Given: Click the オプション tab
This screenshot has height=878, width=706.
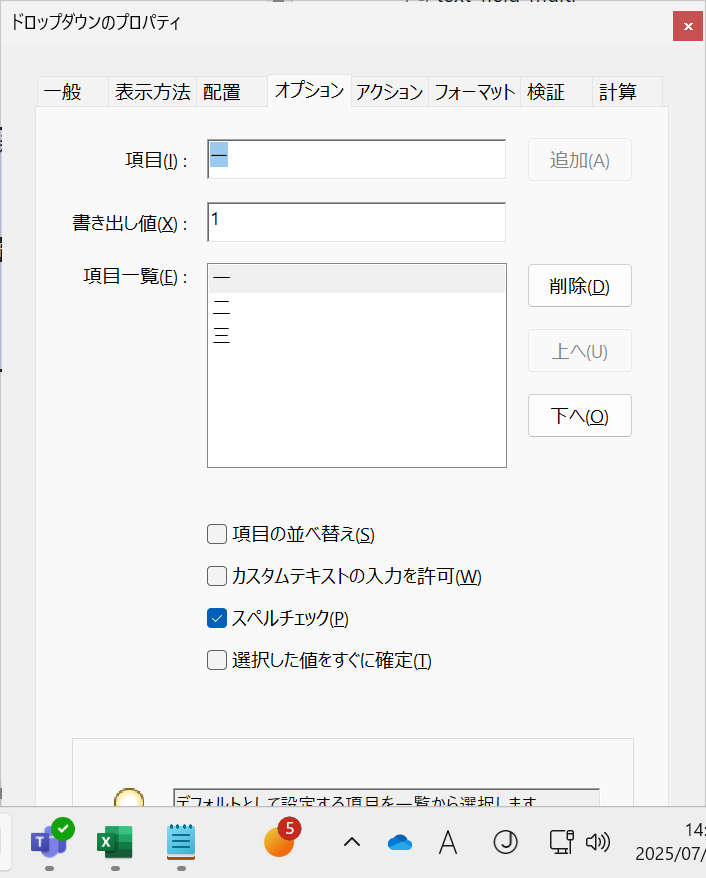Looking at the screenshot, I should click(310, 90).
